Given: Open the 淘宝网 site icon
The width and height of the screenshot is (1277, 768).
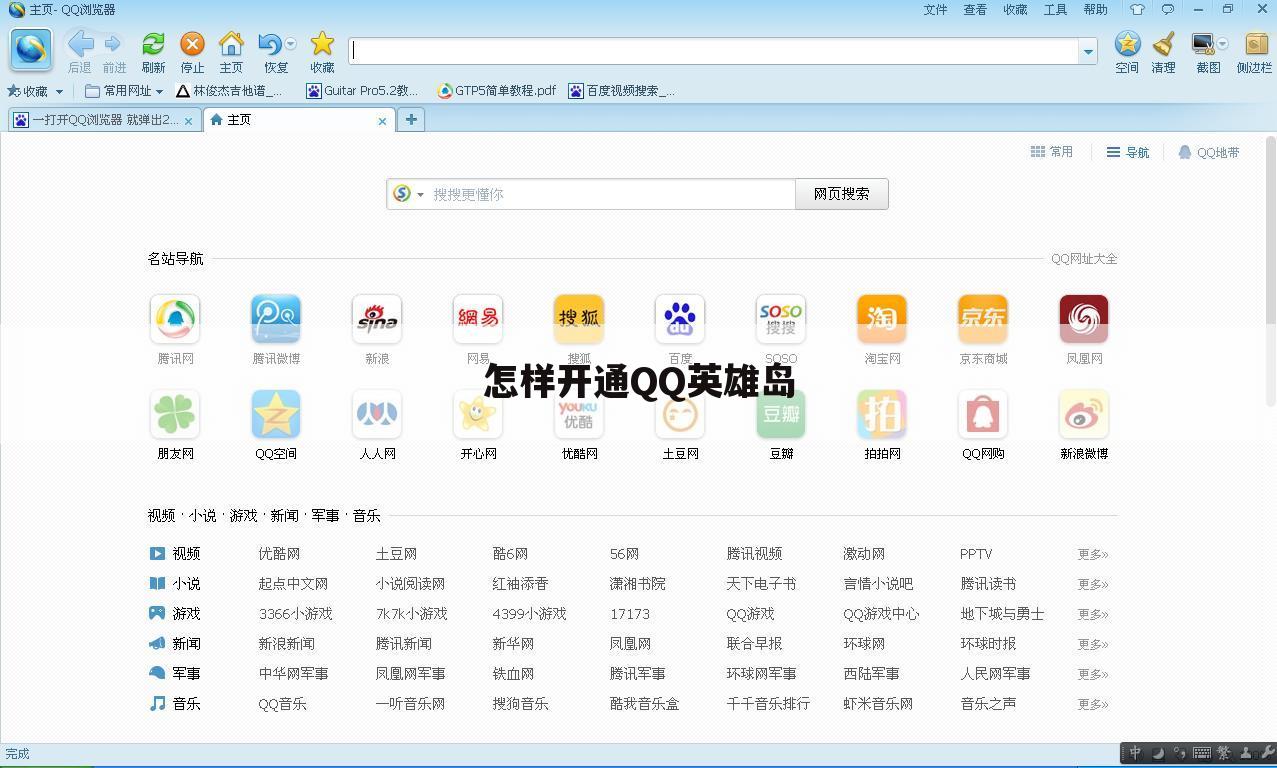Looking at the screenshot, I should pyautogui.click(x=882, y=319).
